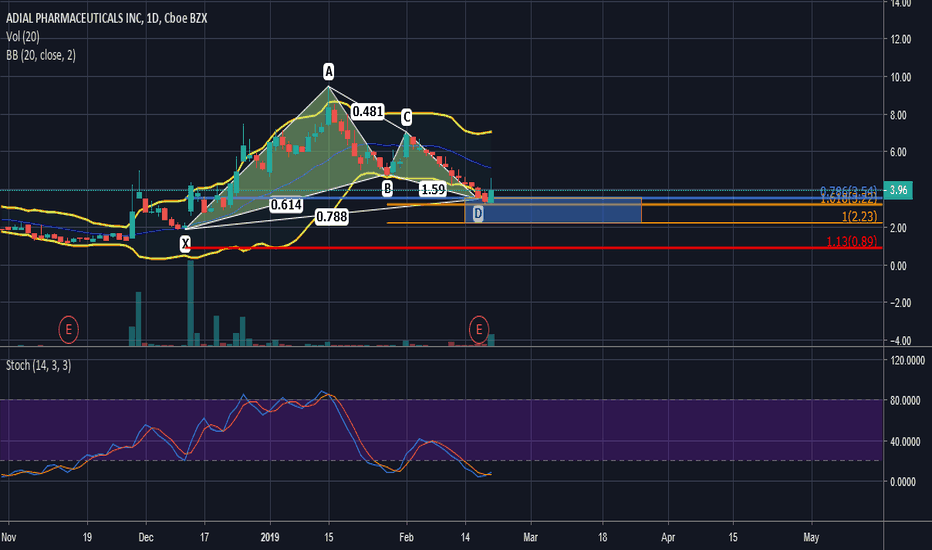The height and width of the screenshot is (550, 932).
Task: Click the Mar date axis label
Action: point(530,537)
